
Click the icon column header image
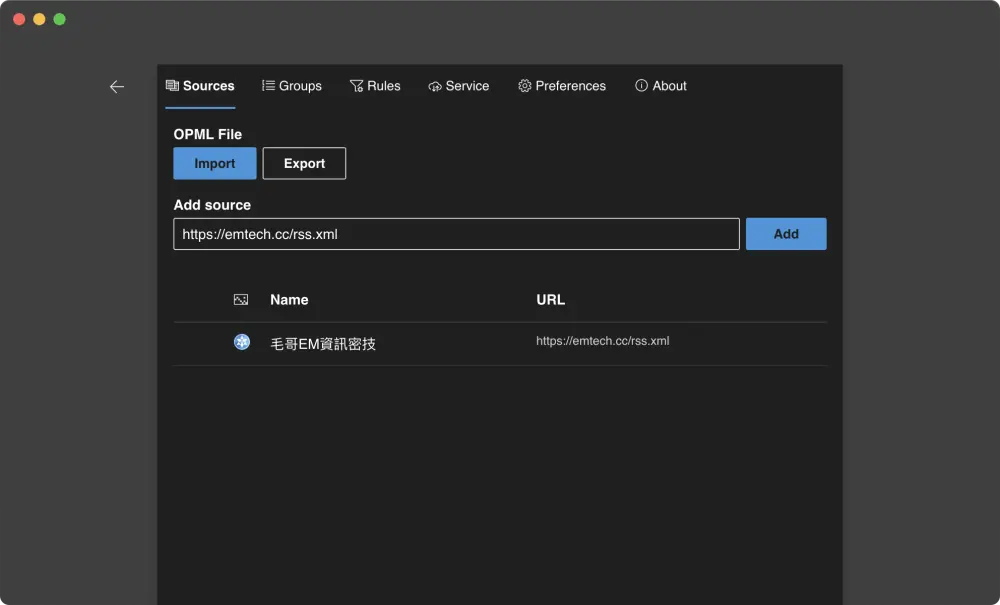pos(240,300)
